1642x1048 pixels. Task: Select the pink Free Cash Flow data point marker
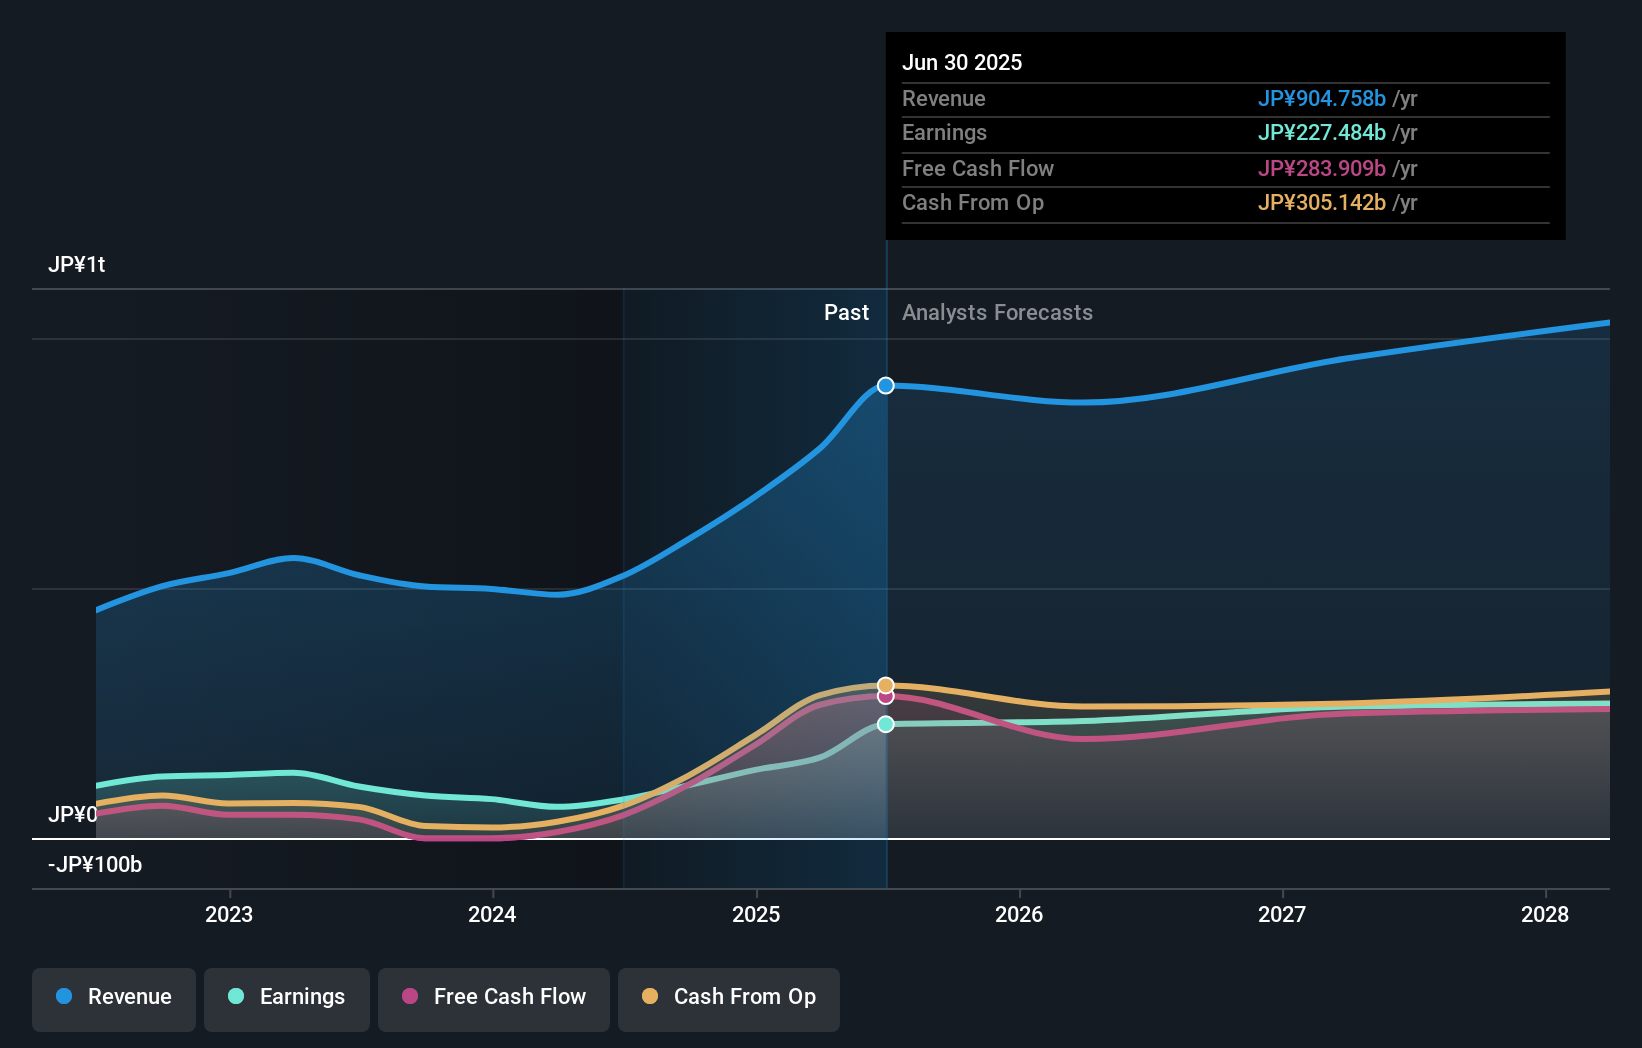(x=885, y=699)
